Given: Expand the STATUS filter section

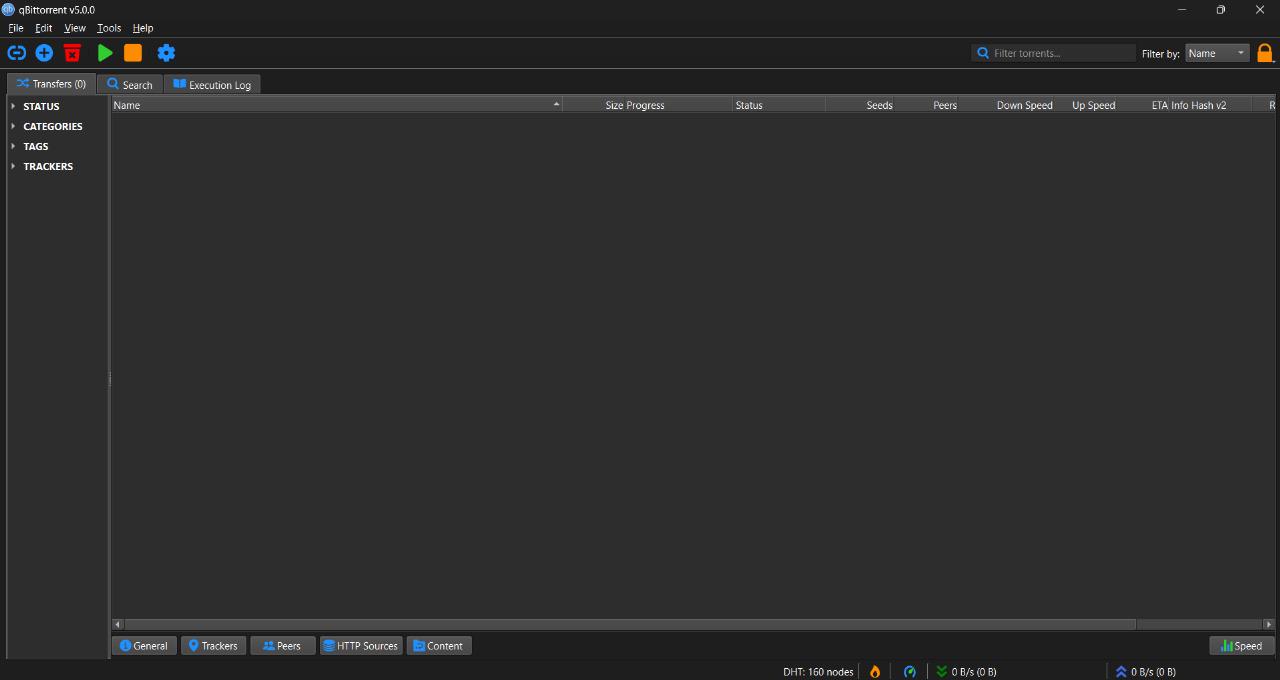Looking at the screenshot, I should tap(40, 106).
